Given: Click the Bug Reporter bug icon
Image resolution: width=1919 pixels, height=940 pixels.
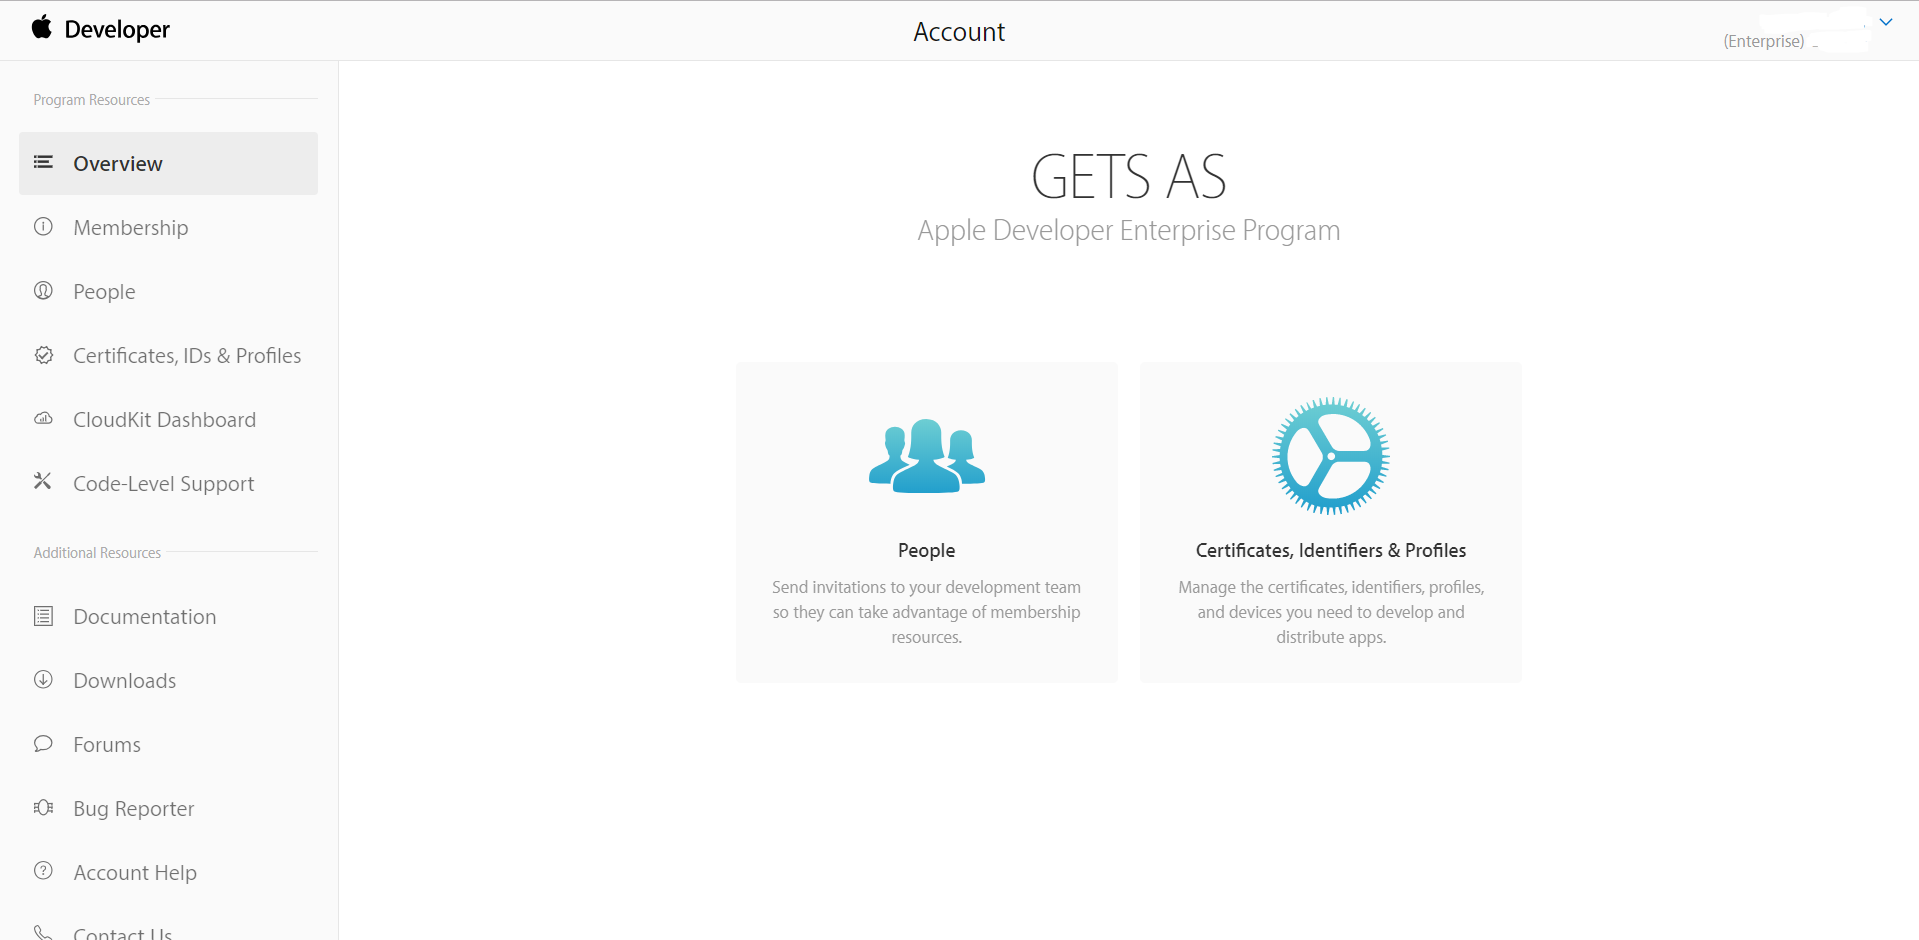Looking at the screenshot, I should (43, 807).
